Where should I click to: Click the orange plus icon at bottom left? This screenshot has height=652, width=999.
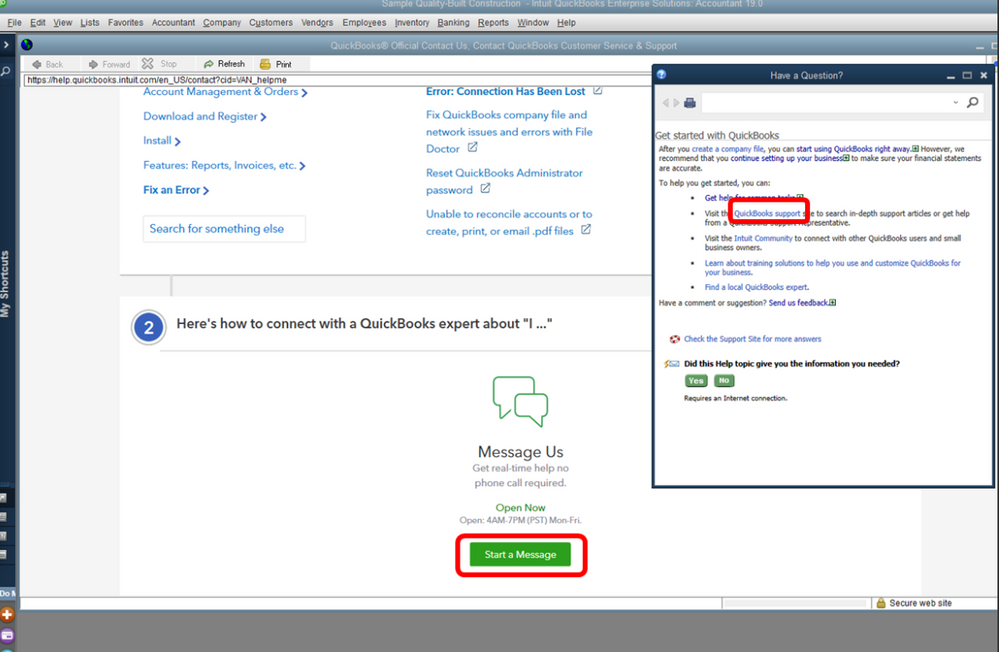pyautogui.click(x=7, y=614)
